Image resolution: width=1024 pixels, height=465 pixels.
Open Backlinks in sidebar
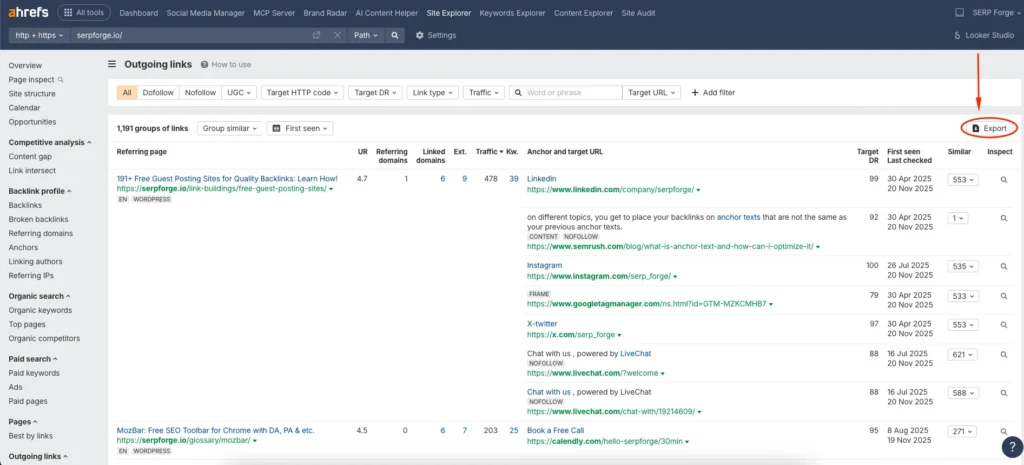25,205
